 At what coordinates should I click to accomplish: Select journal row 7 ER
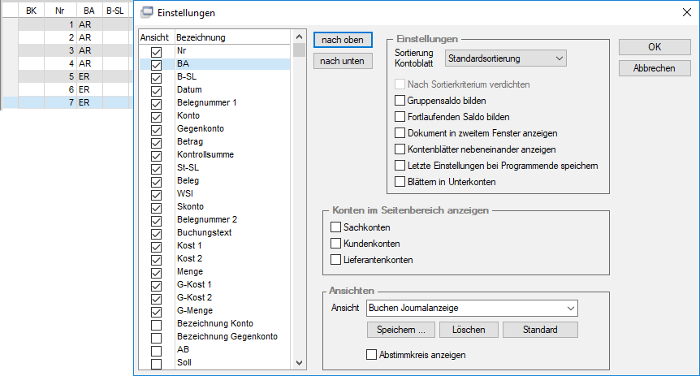click(67, 102)
